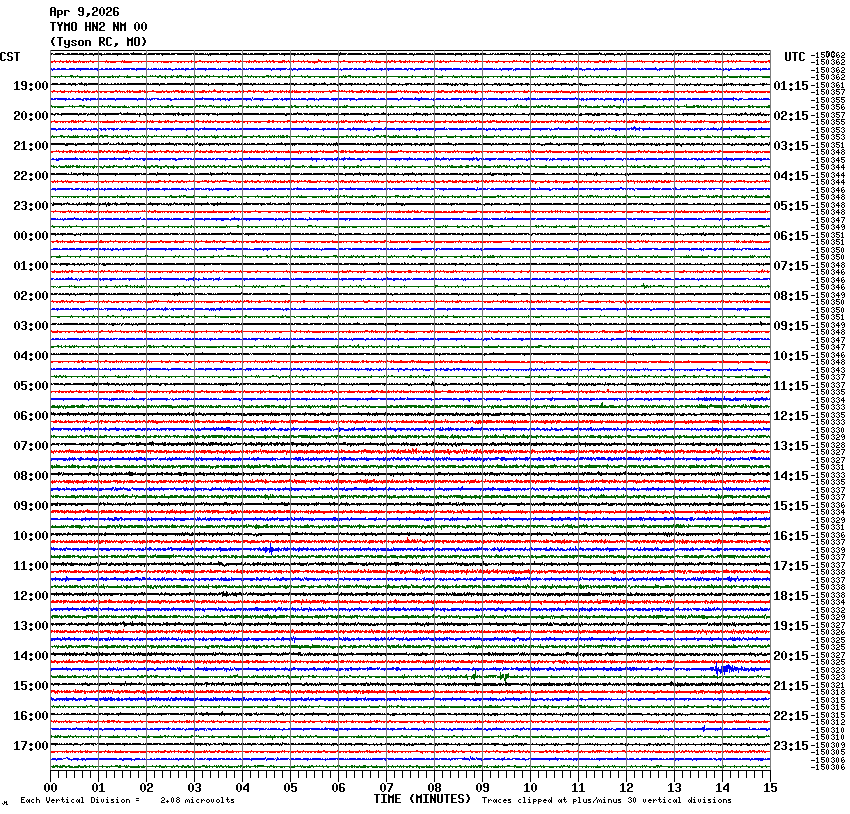The height and width of the screenshot is (814, 850).
Task: Click the TIME (MINUTES) axis title
Action: (x=421, y=799)
